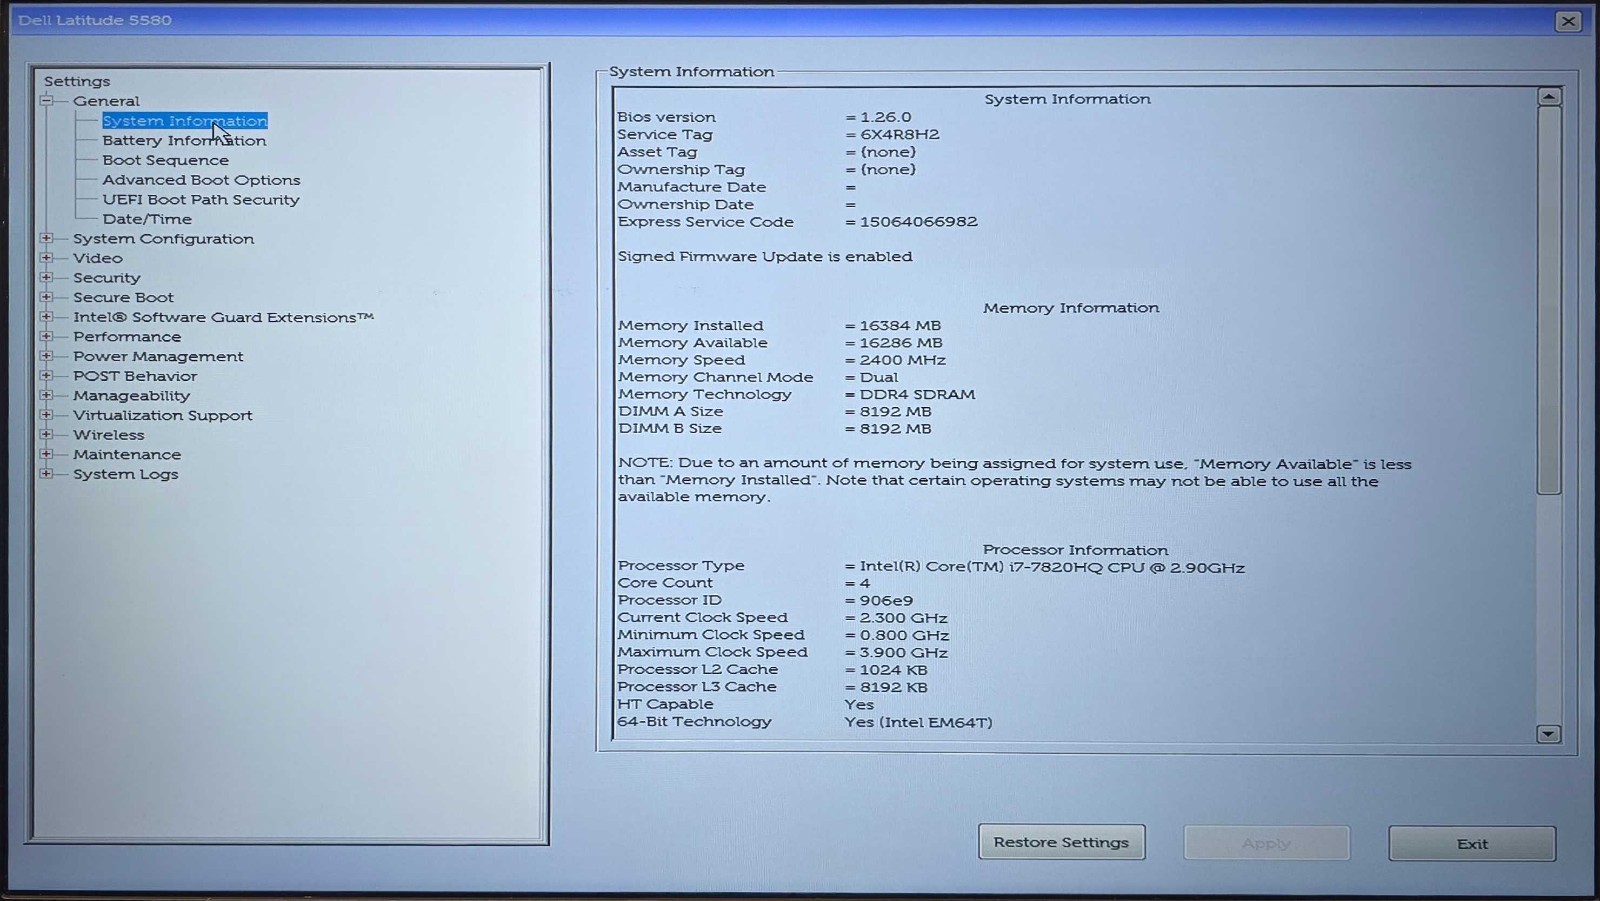
Task: Select the POST Behavior label
Action: (135, 376)
